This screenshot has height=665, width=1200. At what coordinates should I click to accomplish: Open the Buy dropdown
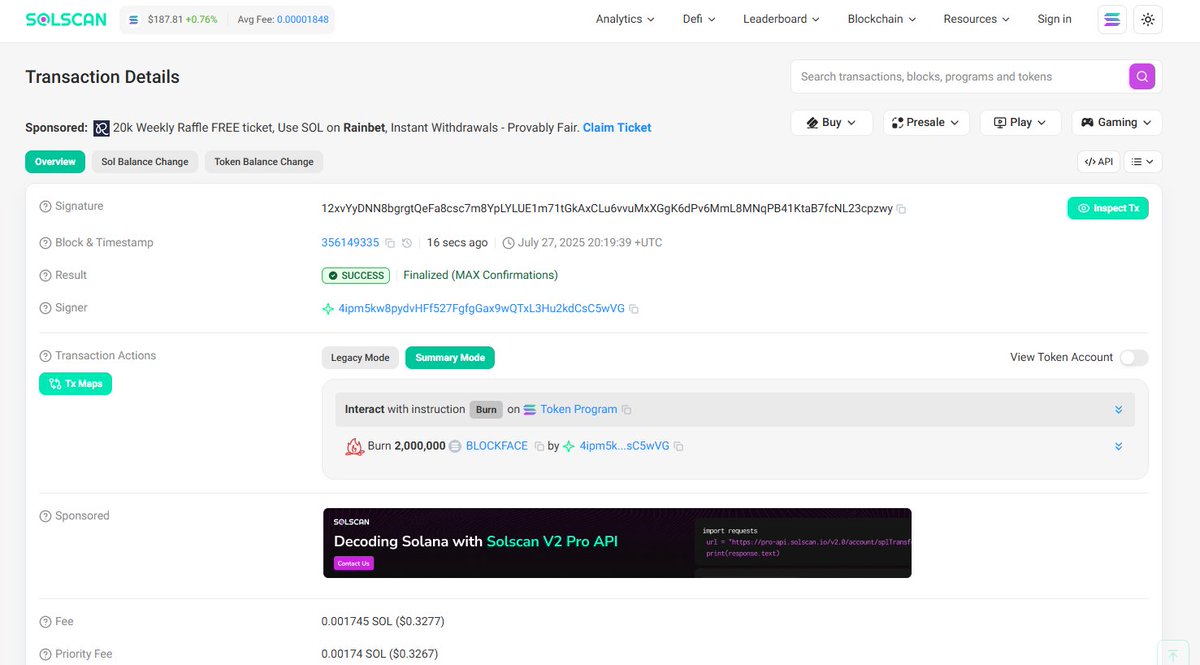point(832,122)
